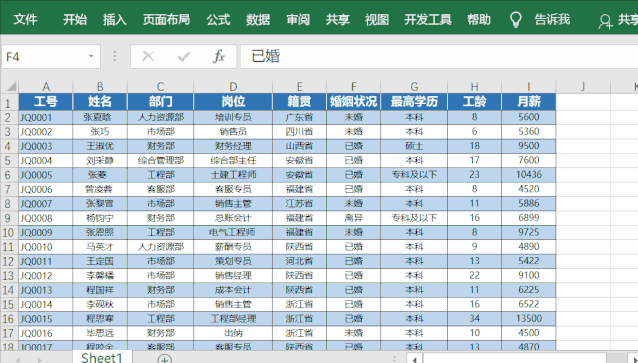The image size is (638, 363).
Task: Open the 数据 ribbon tab
Action: point(258,19)
